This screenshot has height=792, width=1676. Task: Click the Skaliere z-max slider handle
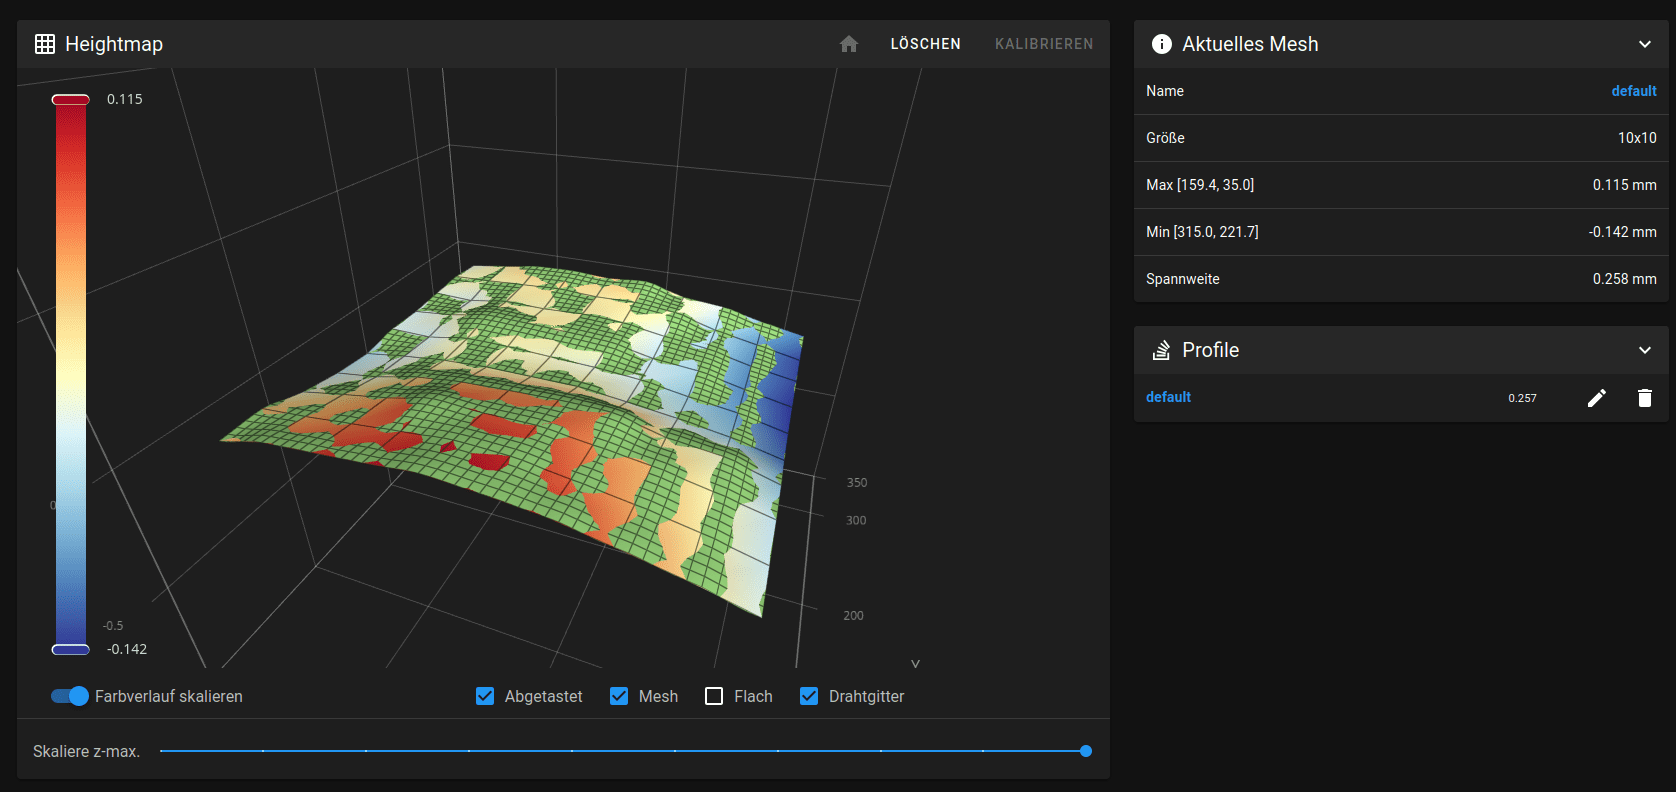1086,751
